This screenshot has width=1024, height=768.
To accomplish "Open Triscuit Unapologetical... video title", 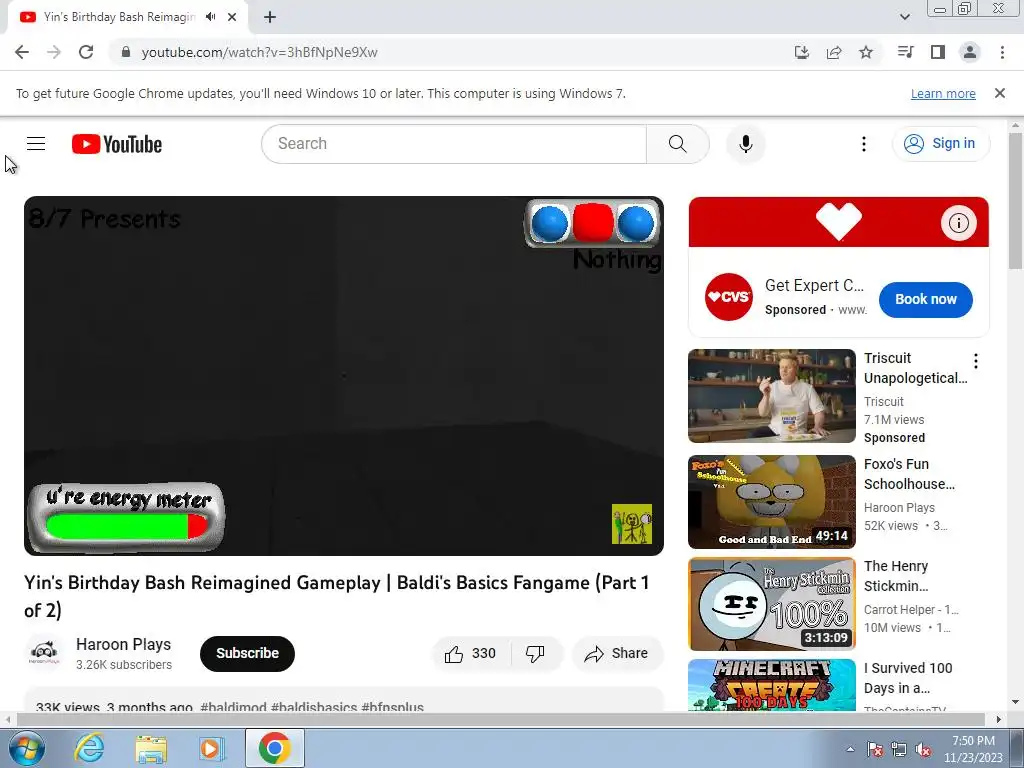I will click(915, 368).
